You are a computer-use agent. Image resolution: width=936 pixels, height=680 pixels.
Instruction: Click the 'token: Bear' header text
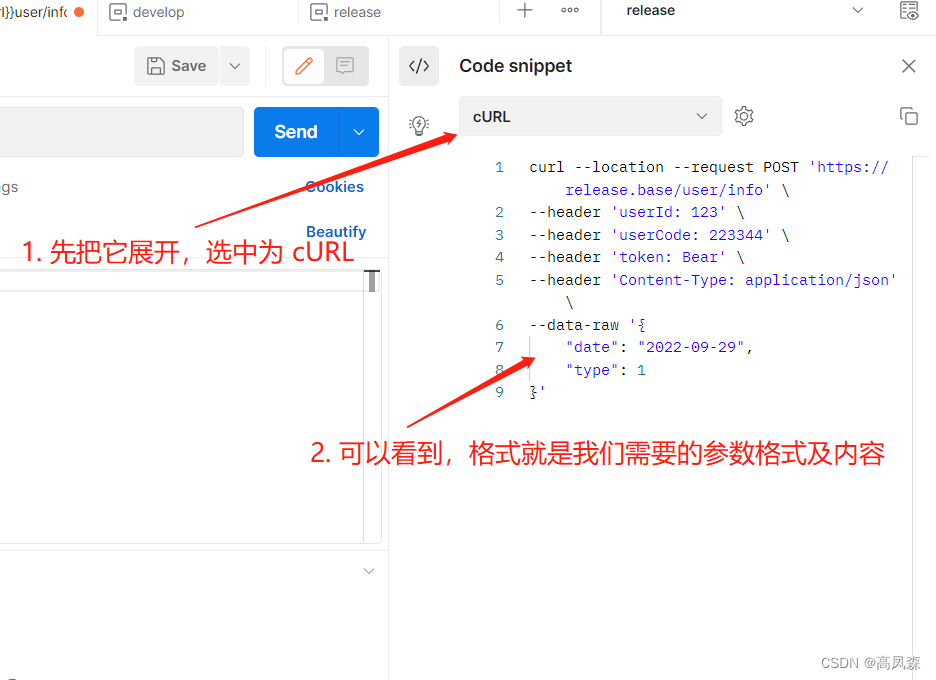coord(668,257)
